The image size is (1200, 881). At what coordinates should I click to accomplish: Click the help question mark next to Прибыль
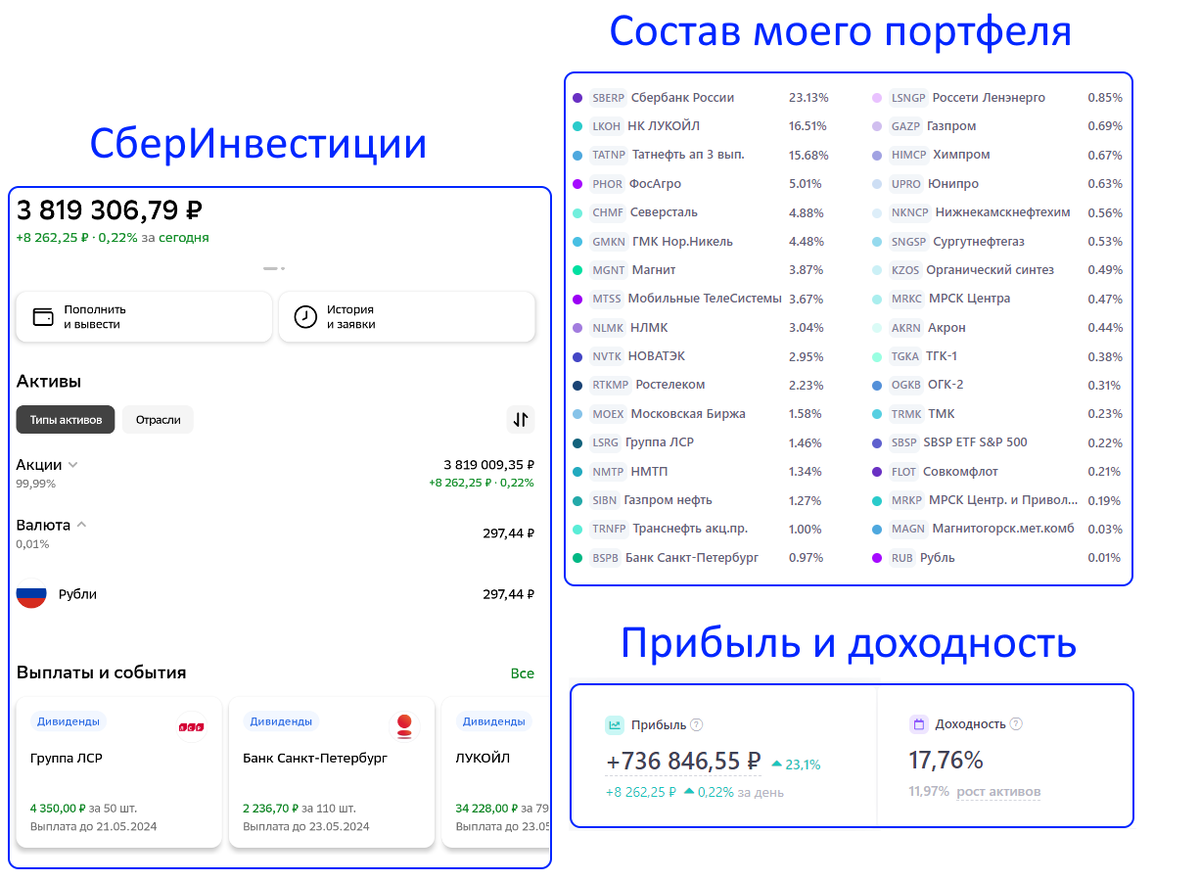[x=697, y=725]
